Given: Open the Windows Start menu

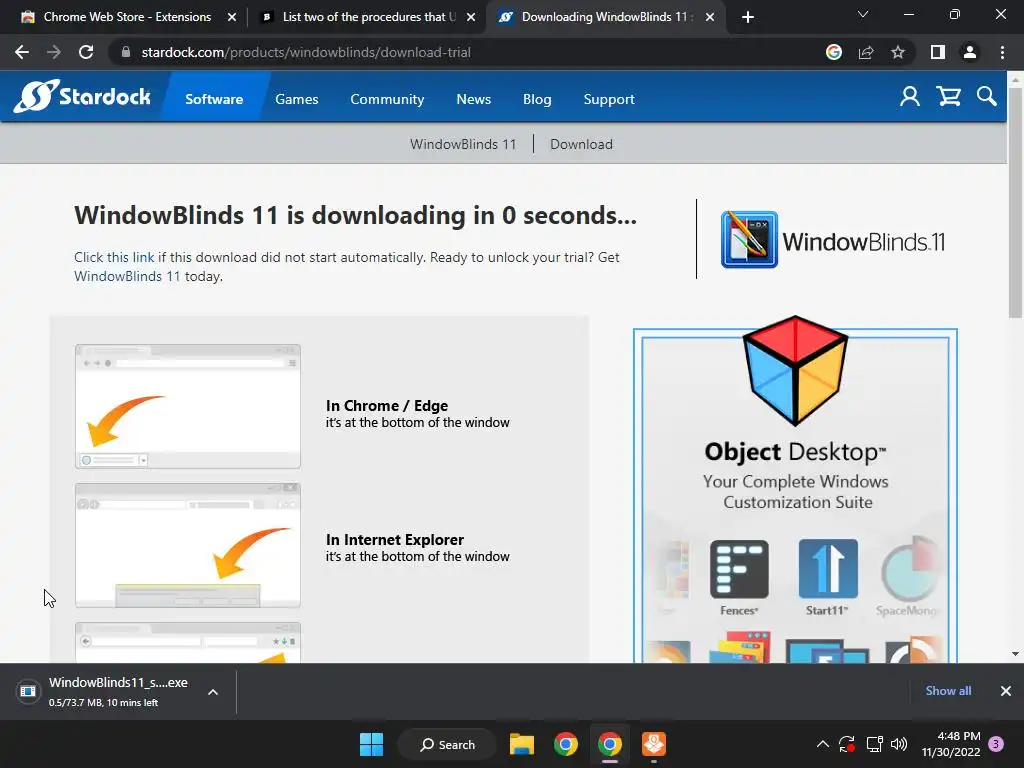Looking at the screenshot, I should pos(372,744).
